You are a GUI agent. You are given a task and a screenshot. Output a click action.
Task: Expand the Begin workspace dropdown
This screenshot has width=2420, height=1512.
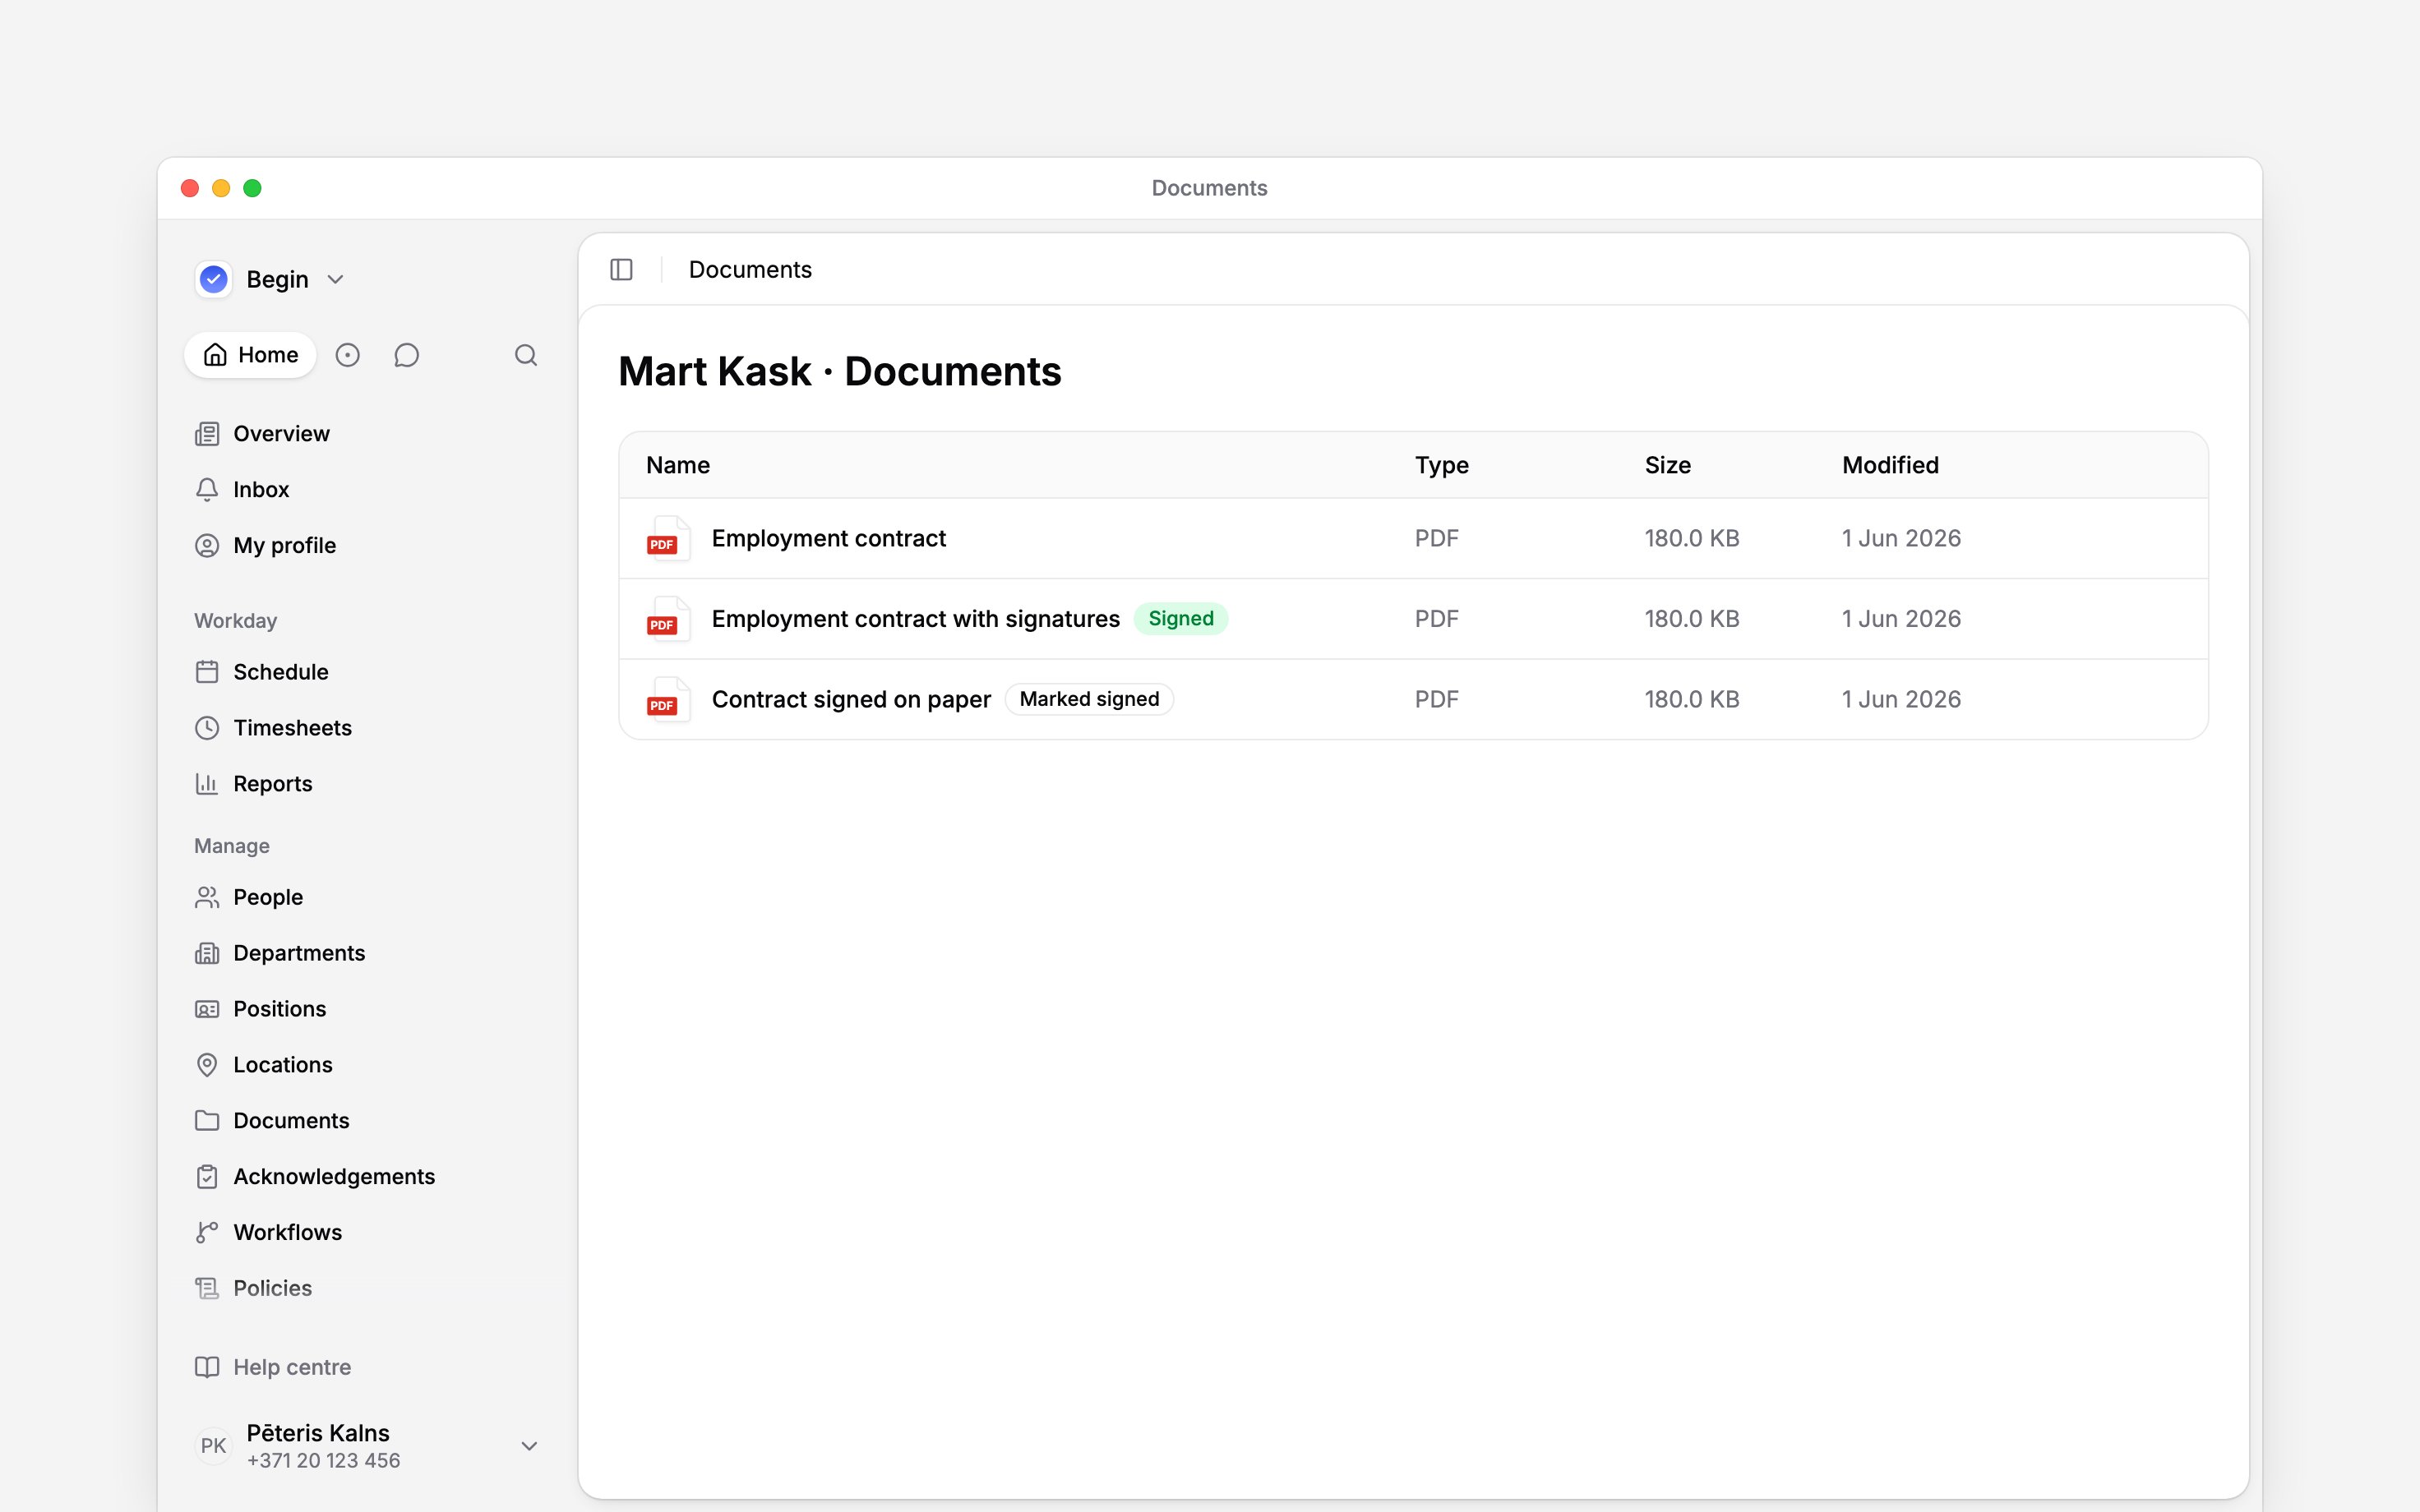[x=336, y=280]
